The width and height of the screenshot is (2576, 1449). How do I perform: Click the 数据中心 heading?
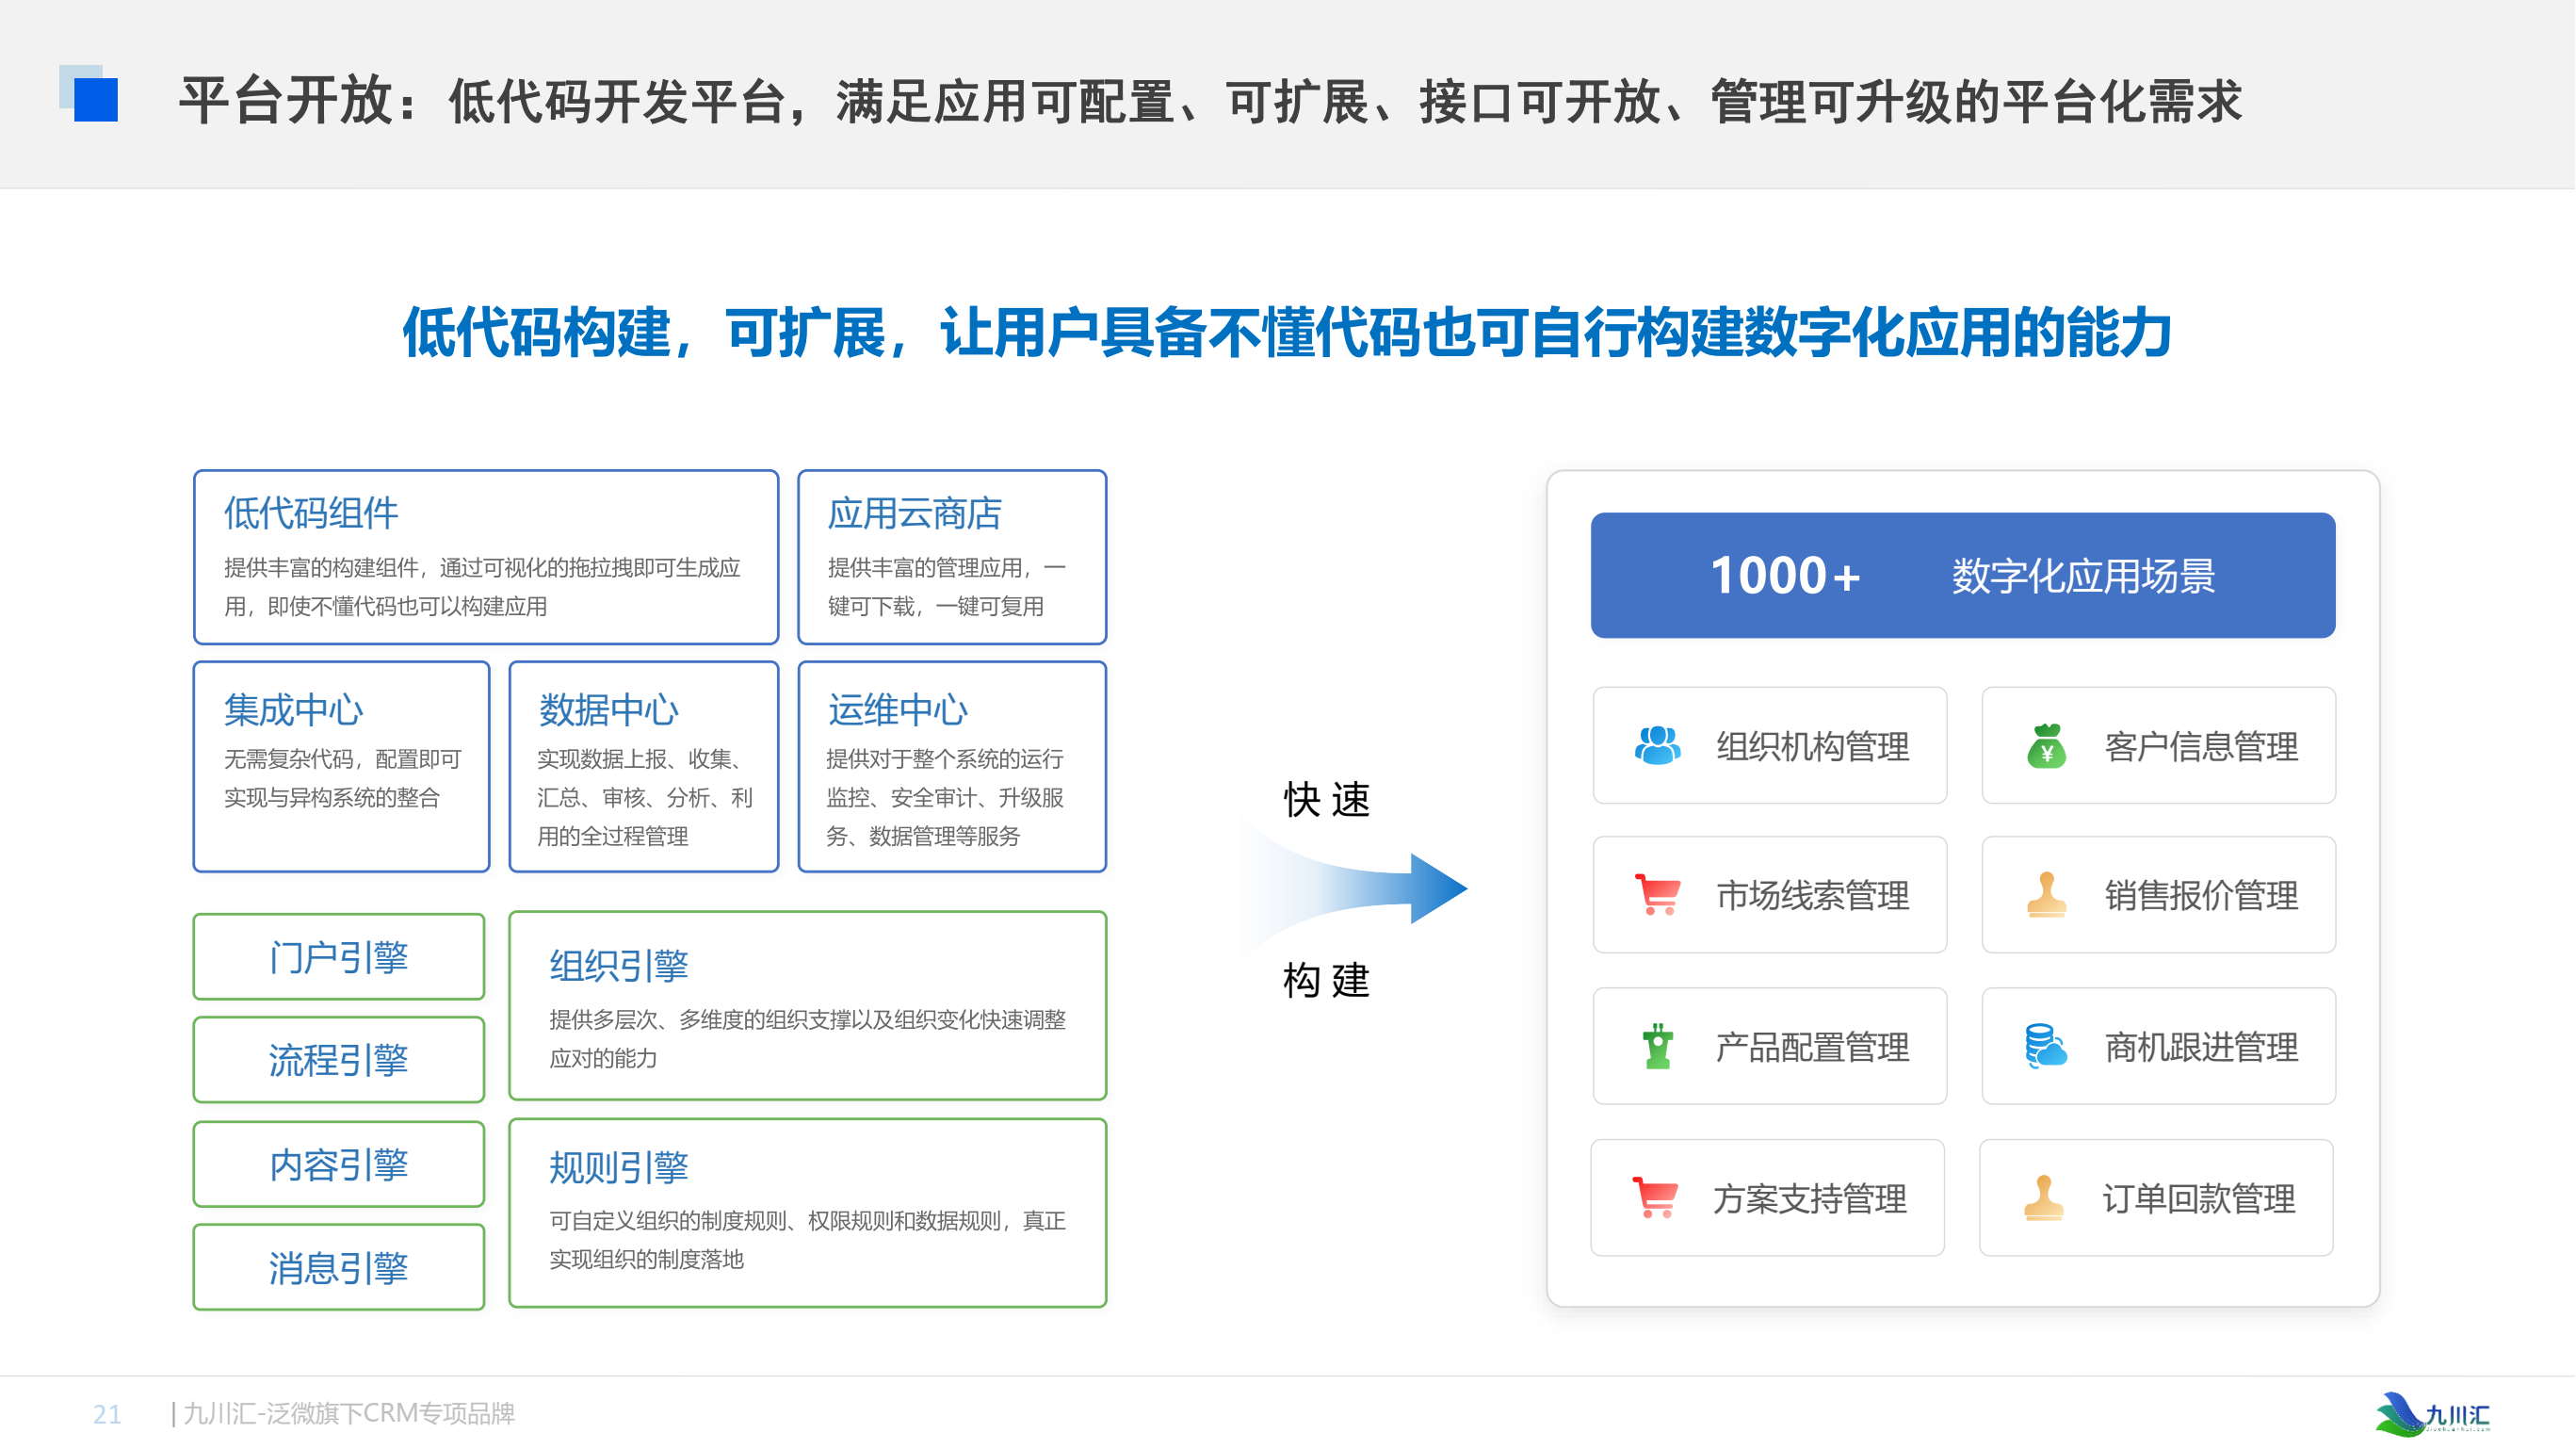coord(608,709)
